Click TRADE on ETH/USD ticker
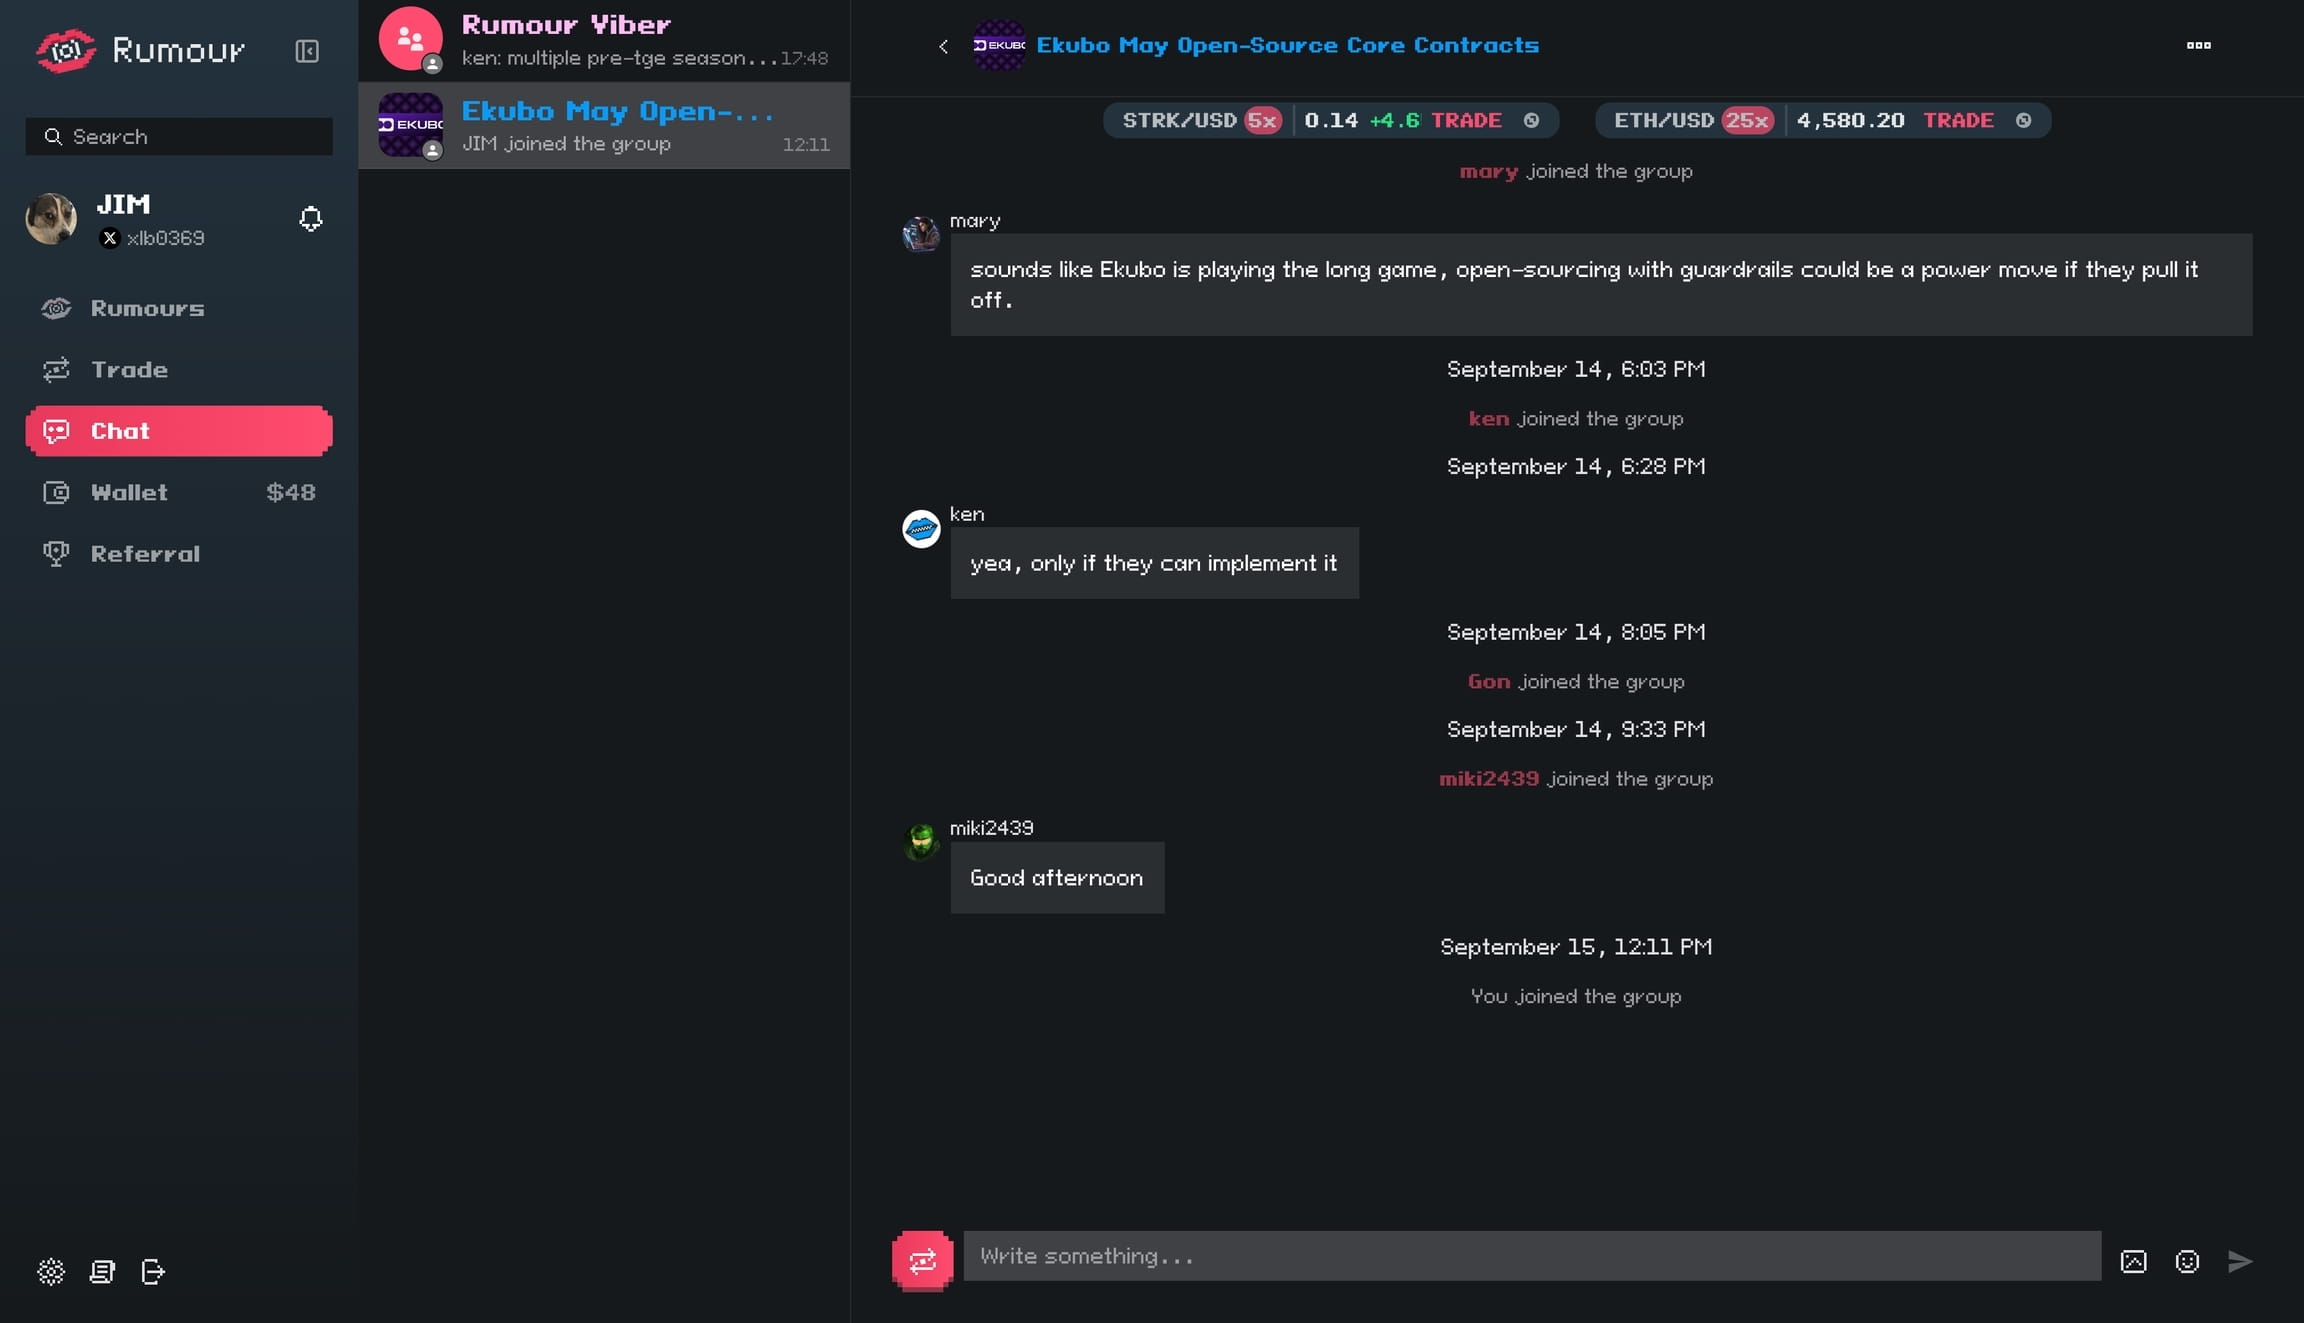The height and width of the screenshot is (1323, 2304). [1958, 120]
